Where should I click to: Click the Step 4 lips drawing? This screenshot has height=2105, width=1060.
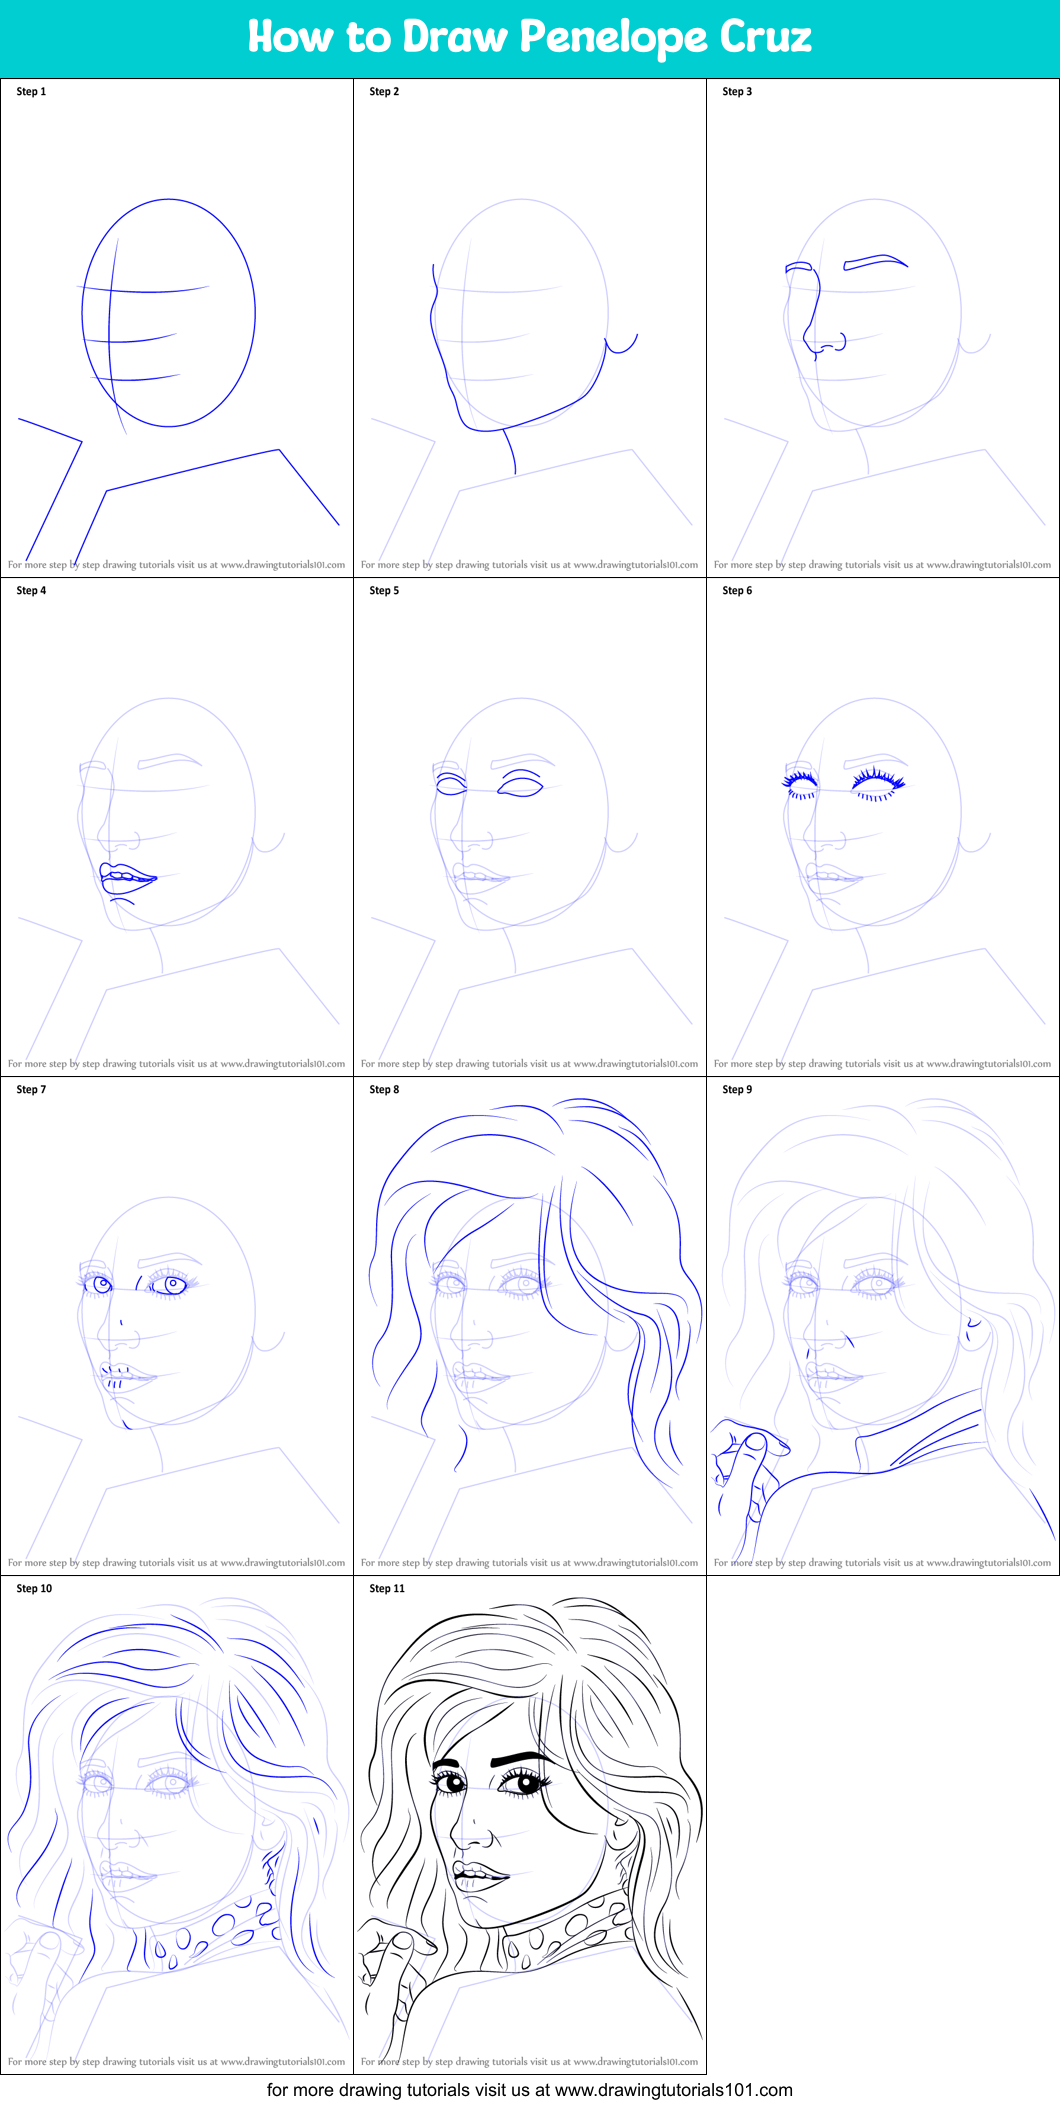point(177,830)
